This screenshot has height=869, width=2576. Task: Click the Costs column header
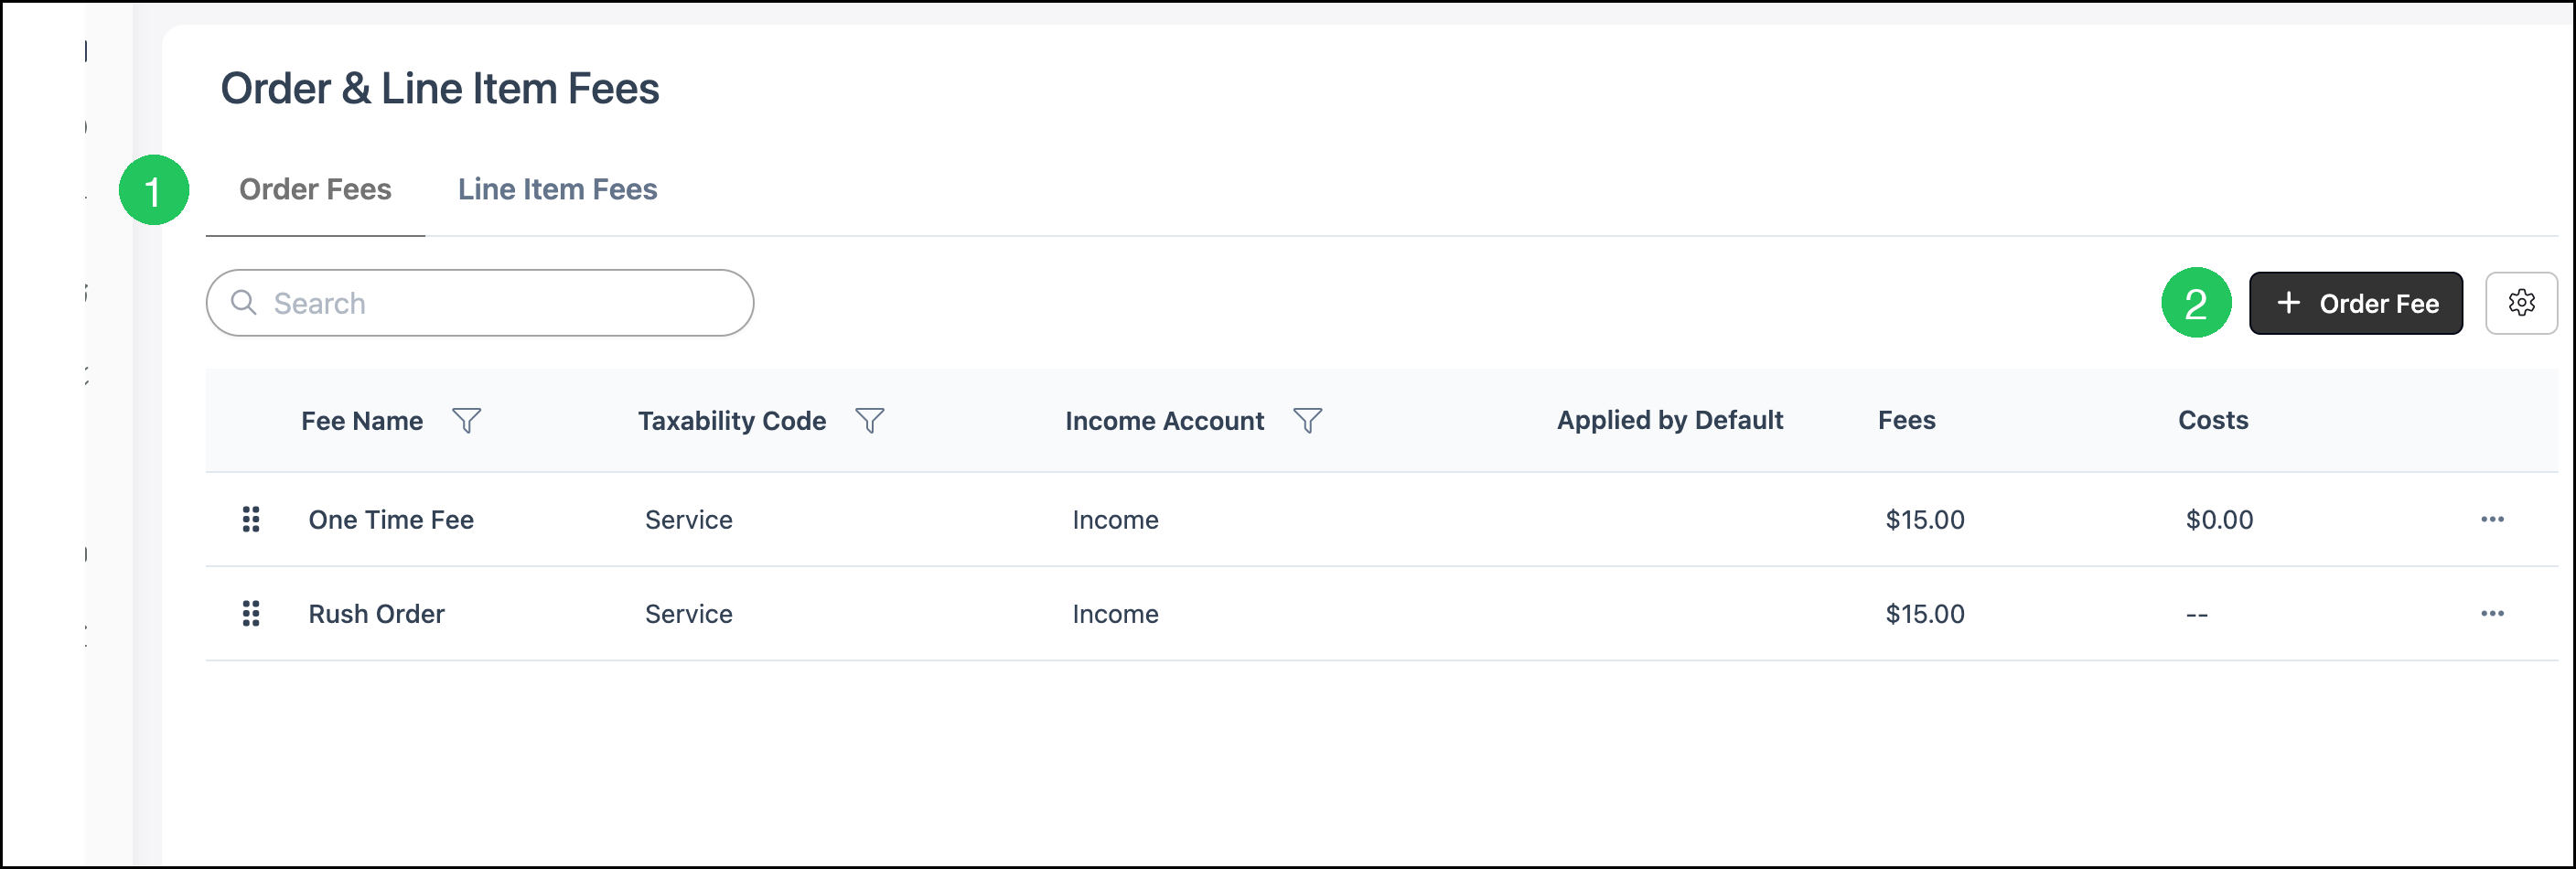[x=2212, y=420]
